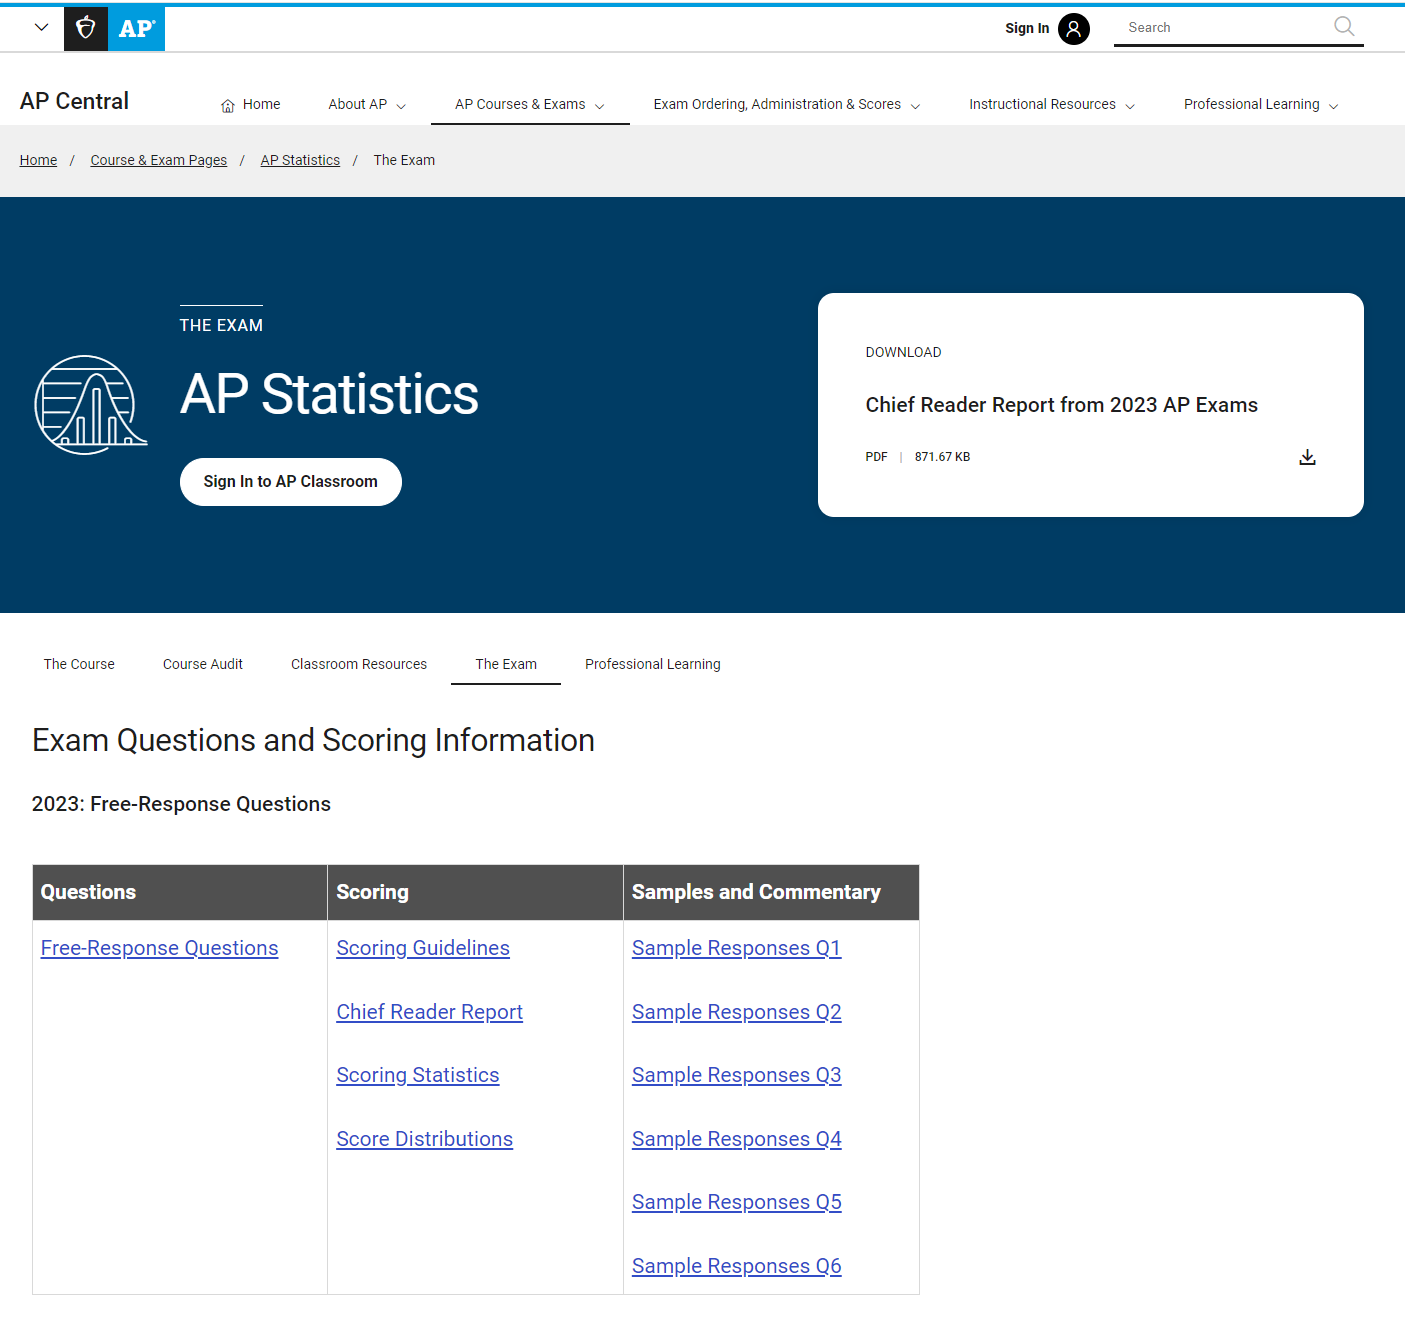Click the Scoring column header
Screen dimensions: 1405x1340
coord(475,892)
